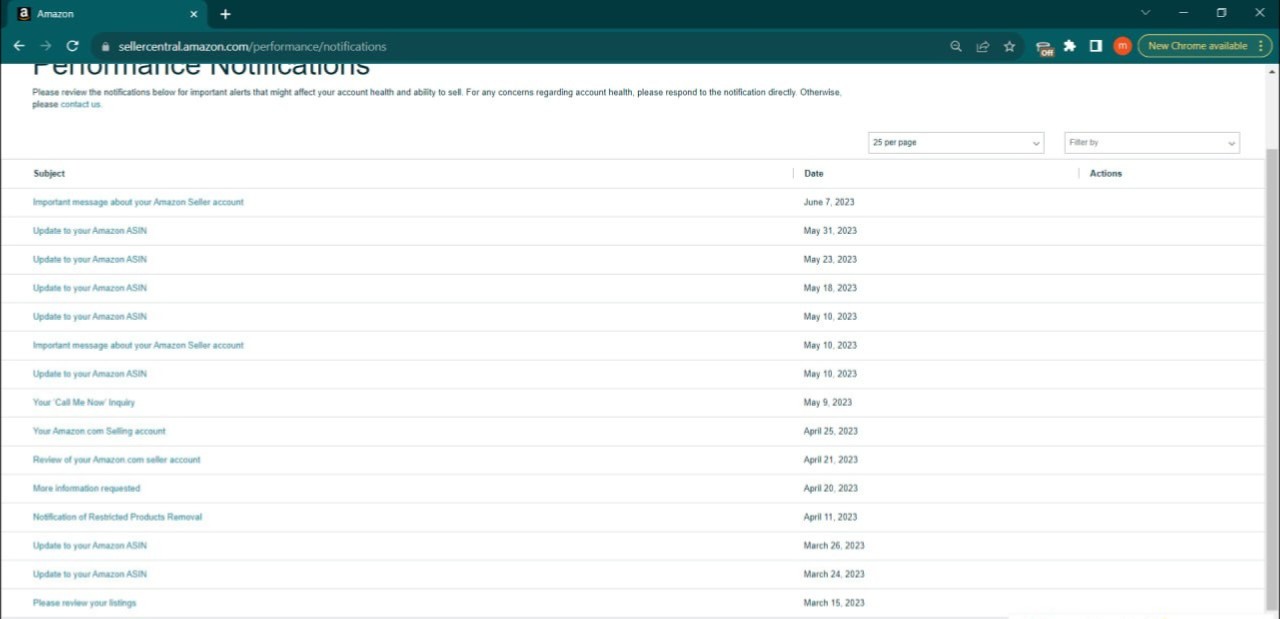Open Your Amazon.com Selling account notification
This screenshot has height=619, width=1280.
[99, 431]
